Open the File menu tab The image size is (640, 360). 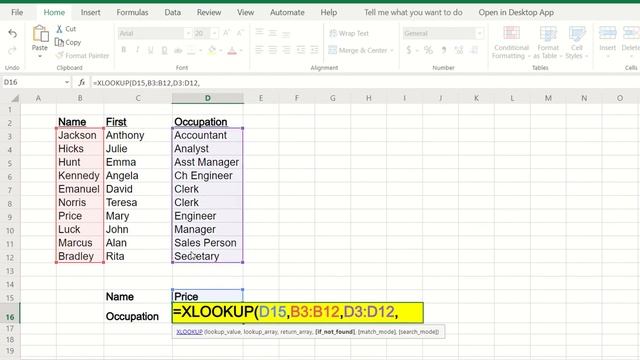17,12
